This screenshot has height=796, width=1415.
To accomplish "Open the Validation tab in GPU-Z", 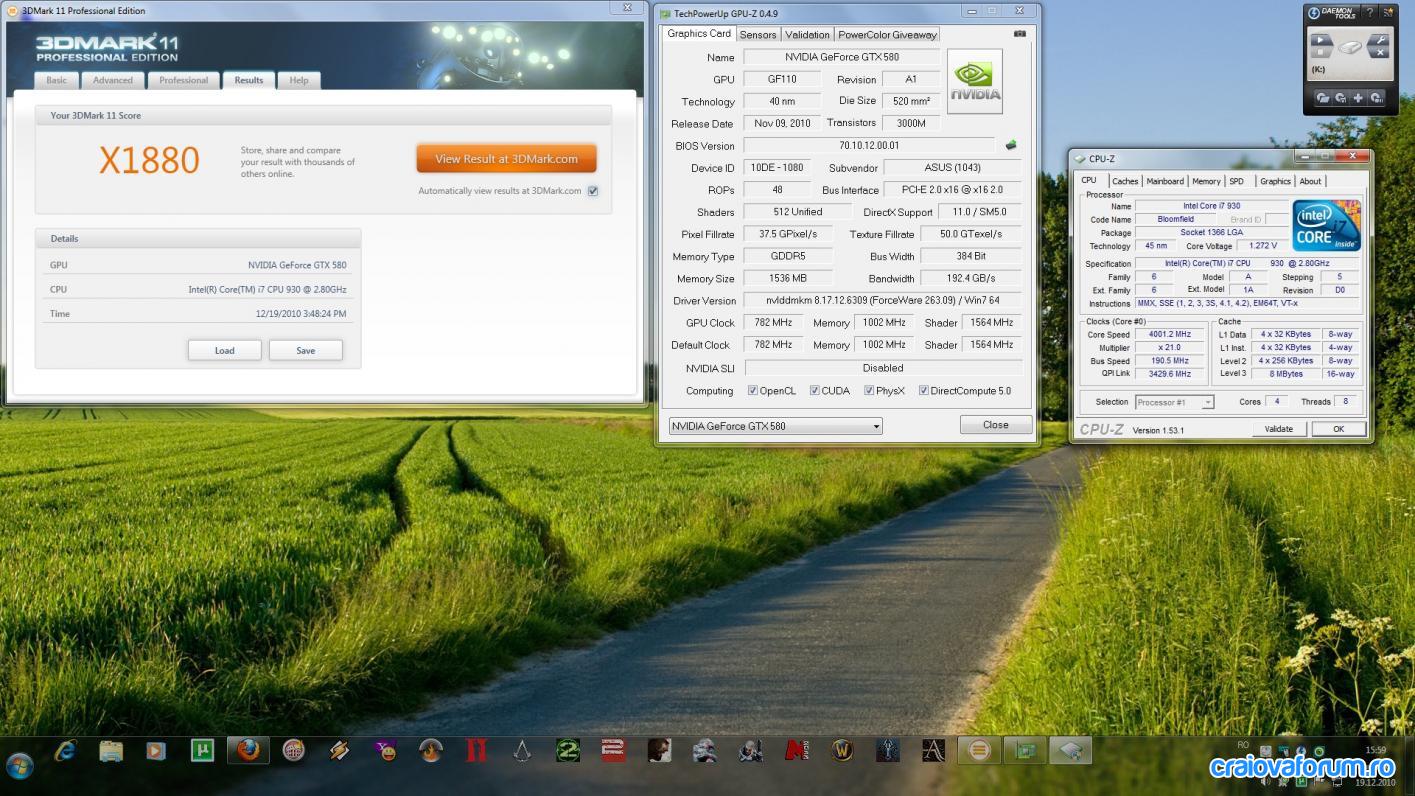I will click(x=807, y=34).
